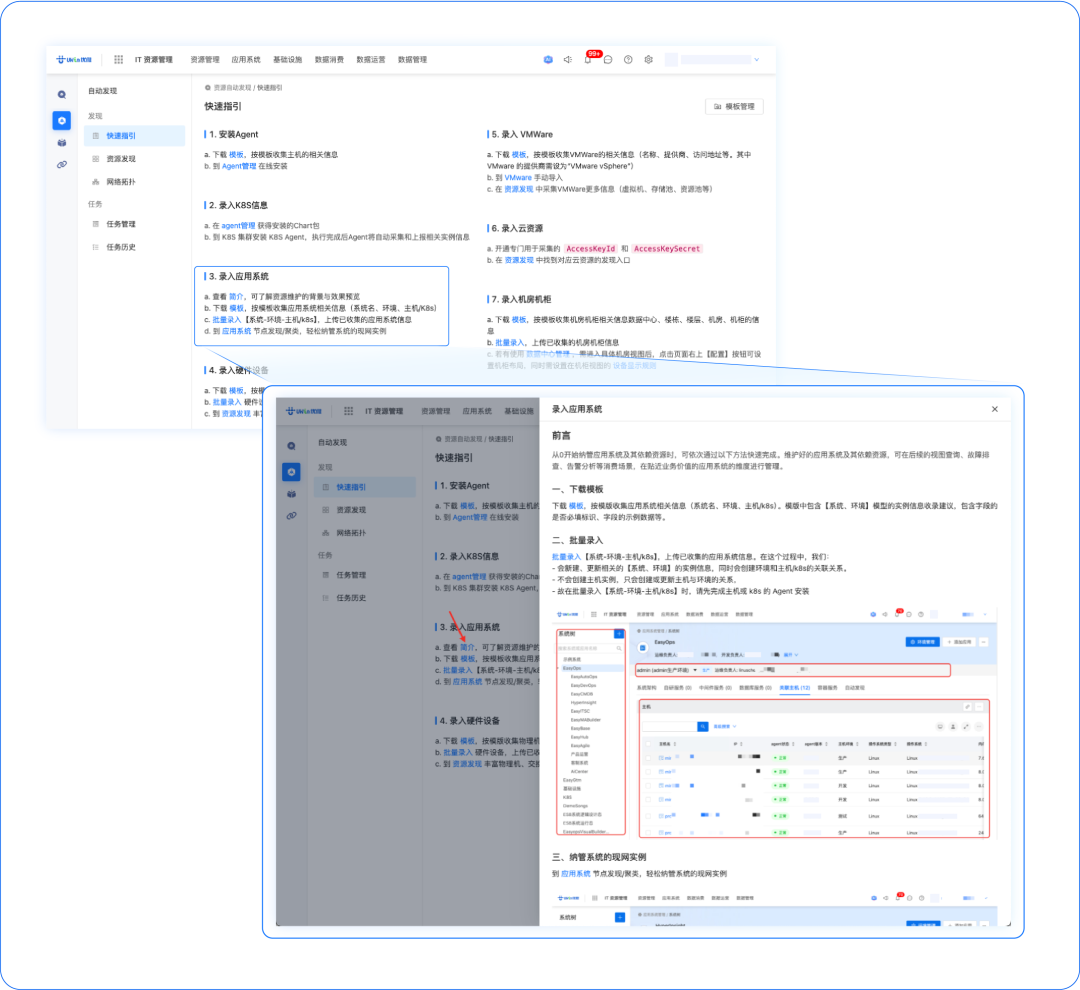Click 应用系统 link in highlighted 录入应用系统 box
This screenshot has height=990, width=1080.
236,331
